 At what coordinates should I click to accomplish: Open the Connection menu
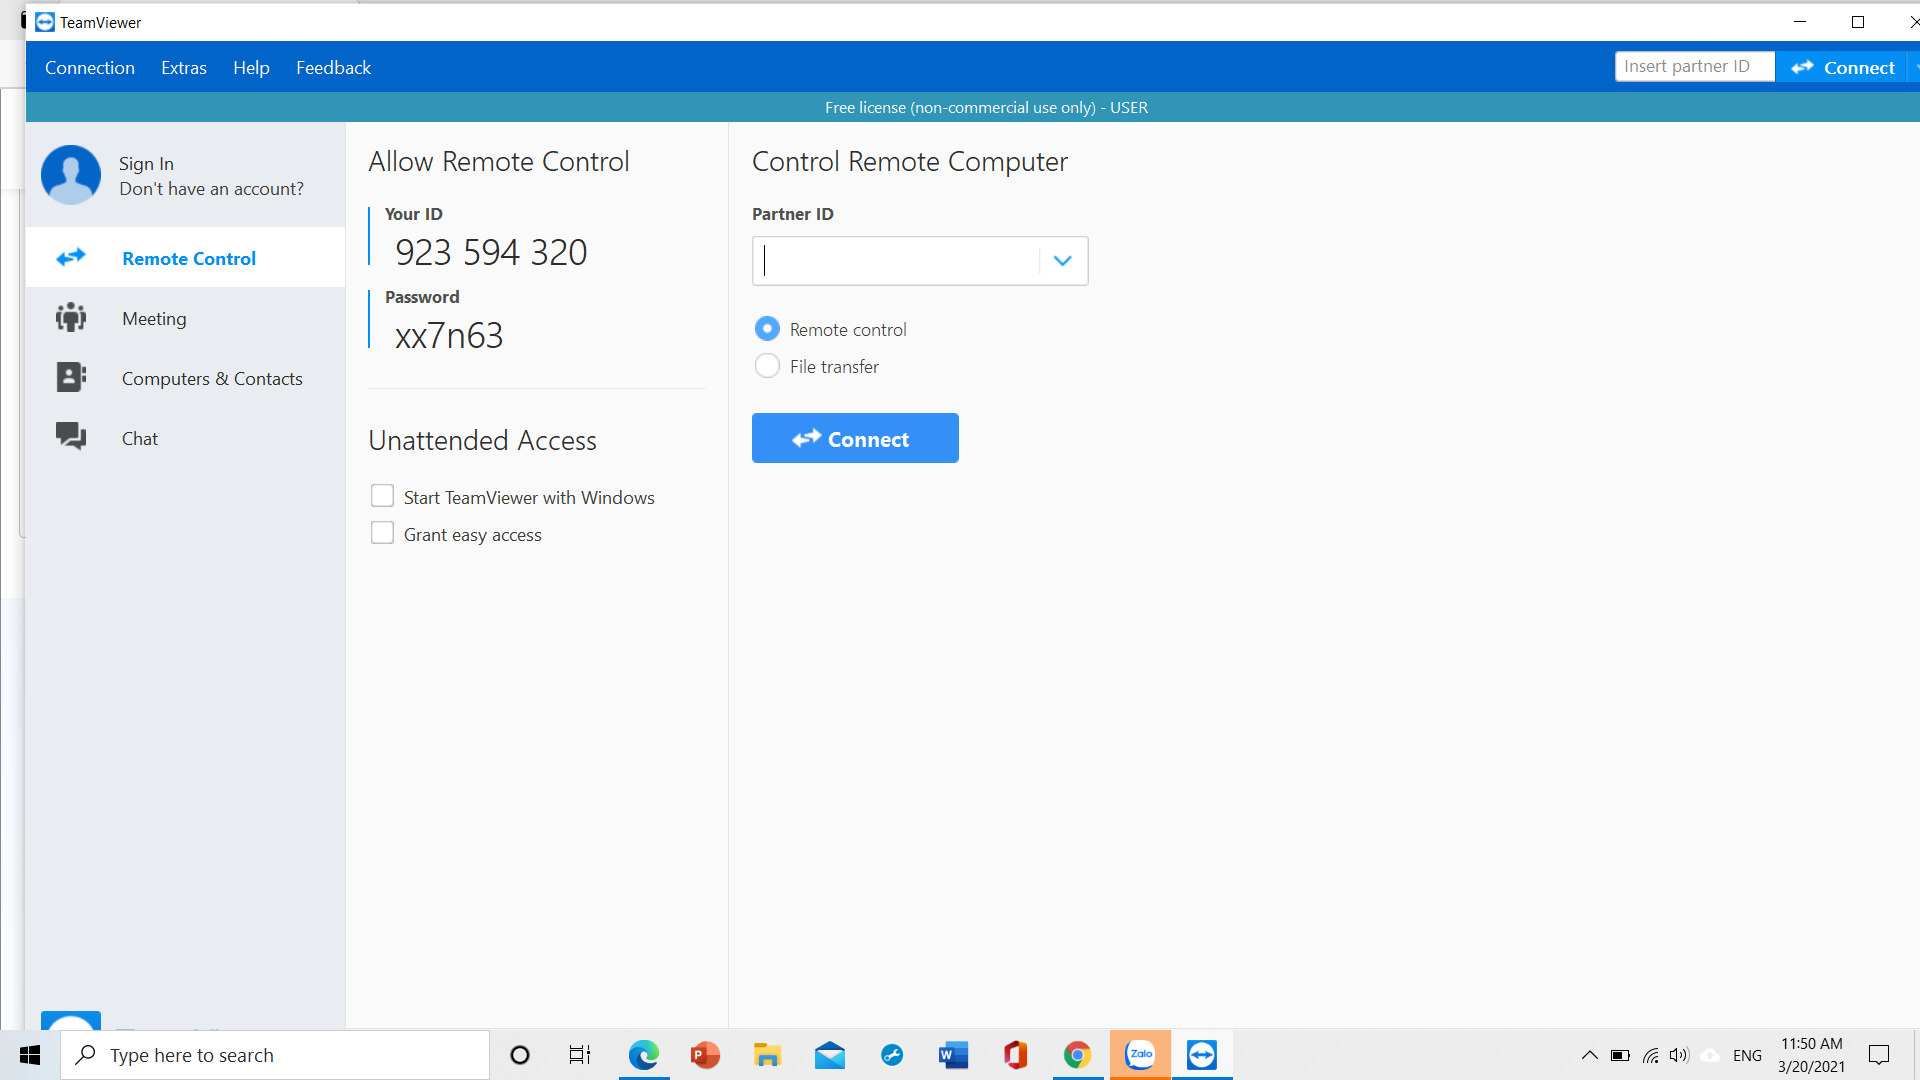coord(90,67)
